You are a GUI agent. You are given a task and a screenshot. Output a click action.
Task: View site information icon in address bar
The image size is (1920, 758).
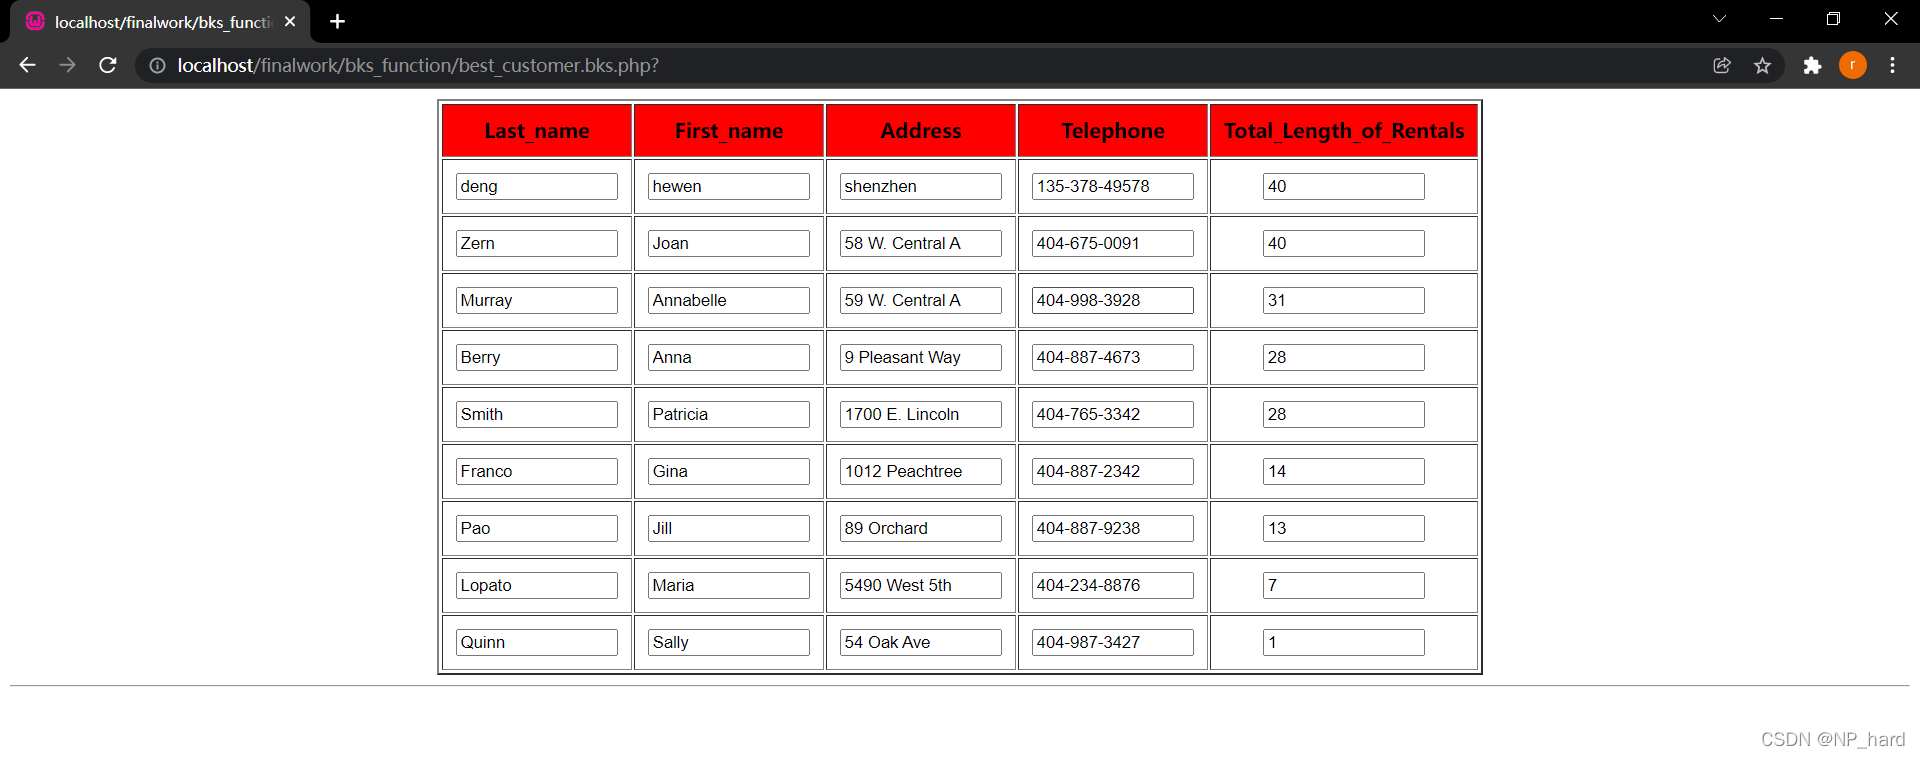point(157,65)
